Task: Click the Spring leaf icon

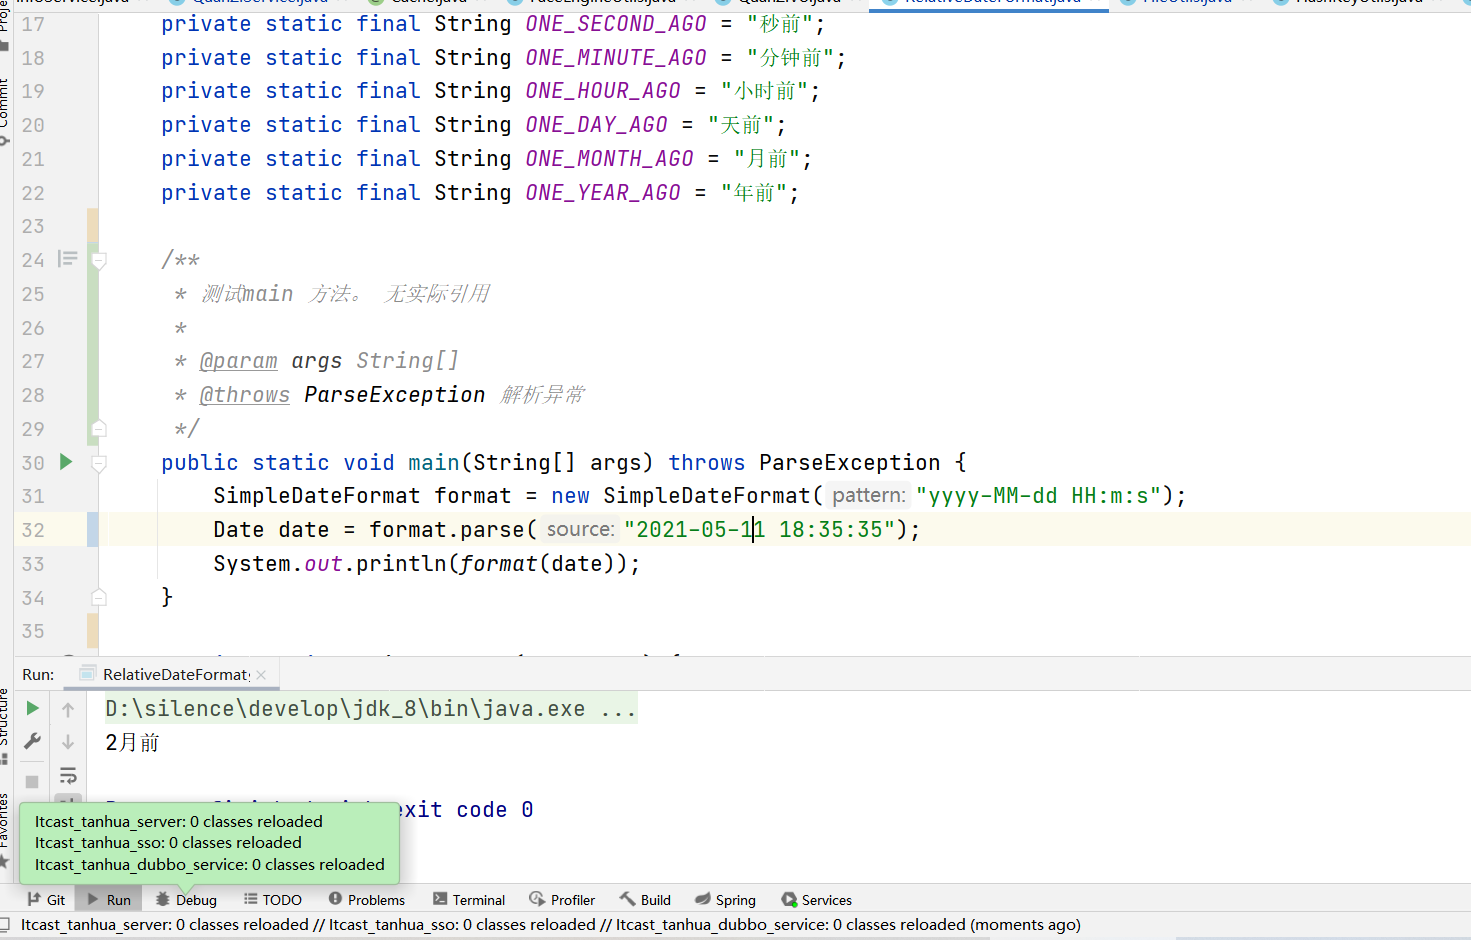Action: 703,899
